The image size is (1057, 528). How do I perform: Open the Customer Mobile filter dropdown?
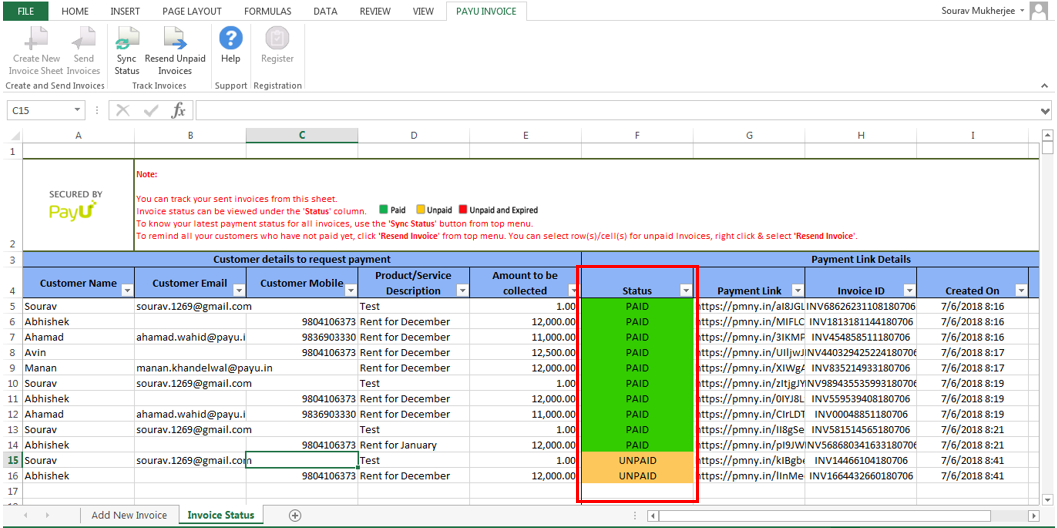click(x=351, y=290)
